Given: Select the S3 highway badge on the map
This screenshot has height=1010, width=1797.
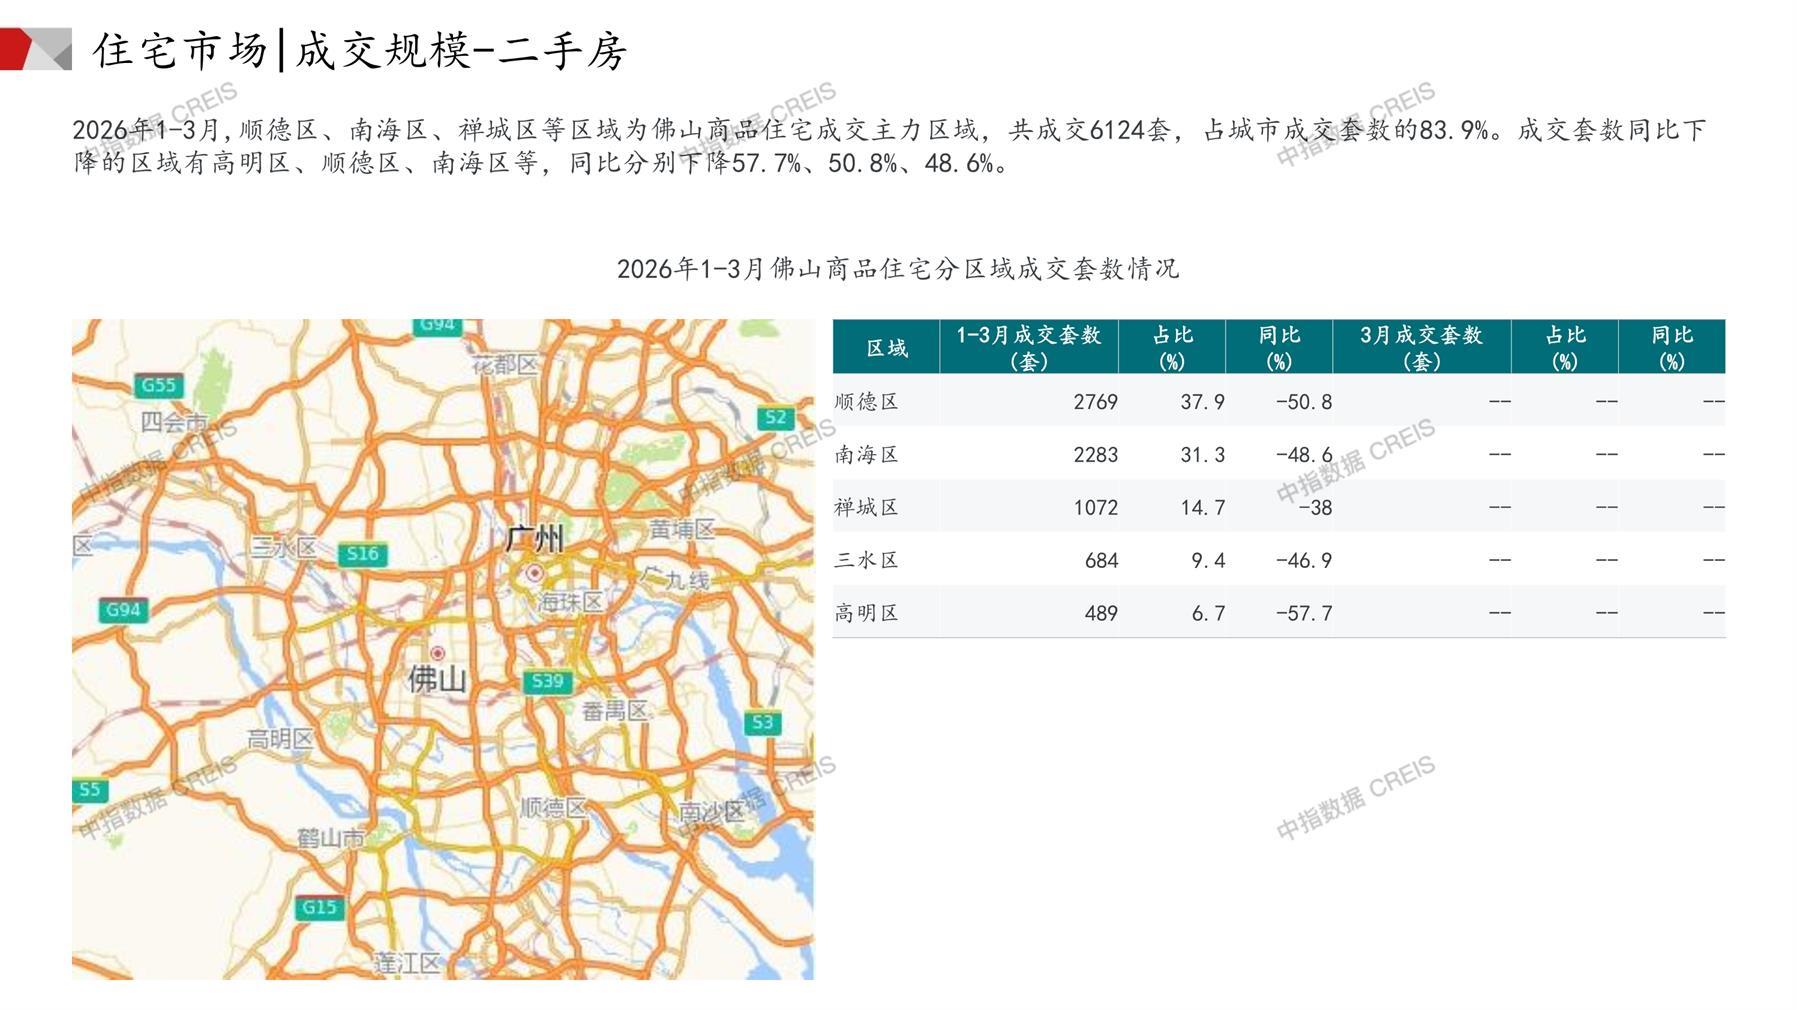Looking at the screenshot, I should pyautogui.click(x=762, y=722).
